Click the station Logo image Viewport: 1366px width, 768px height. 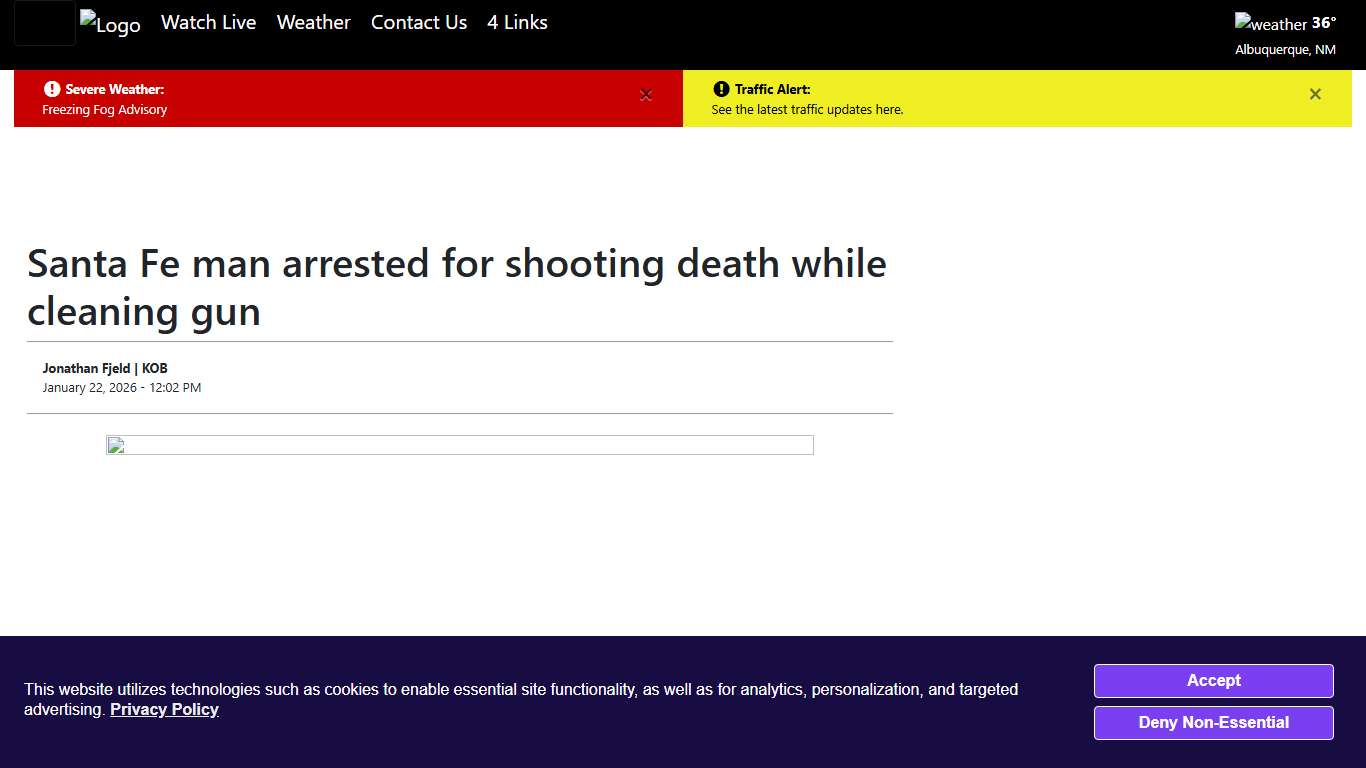110,25
